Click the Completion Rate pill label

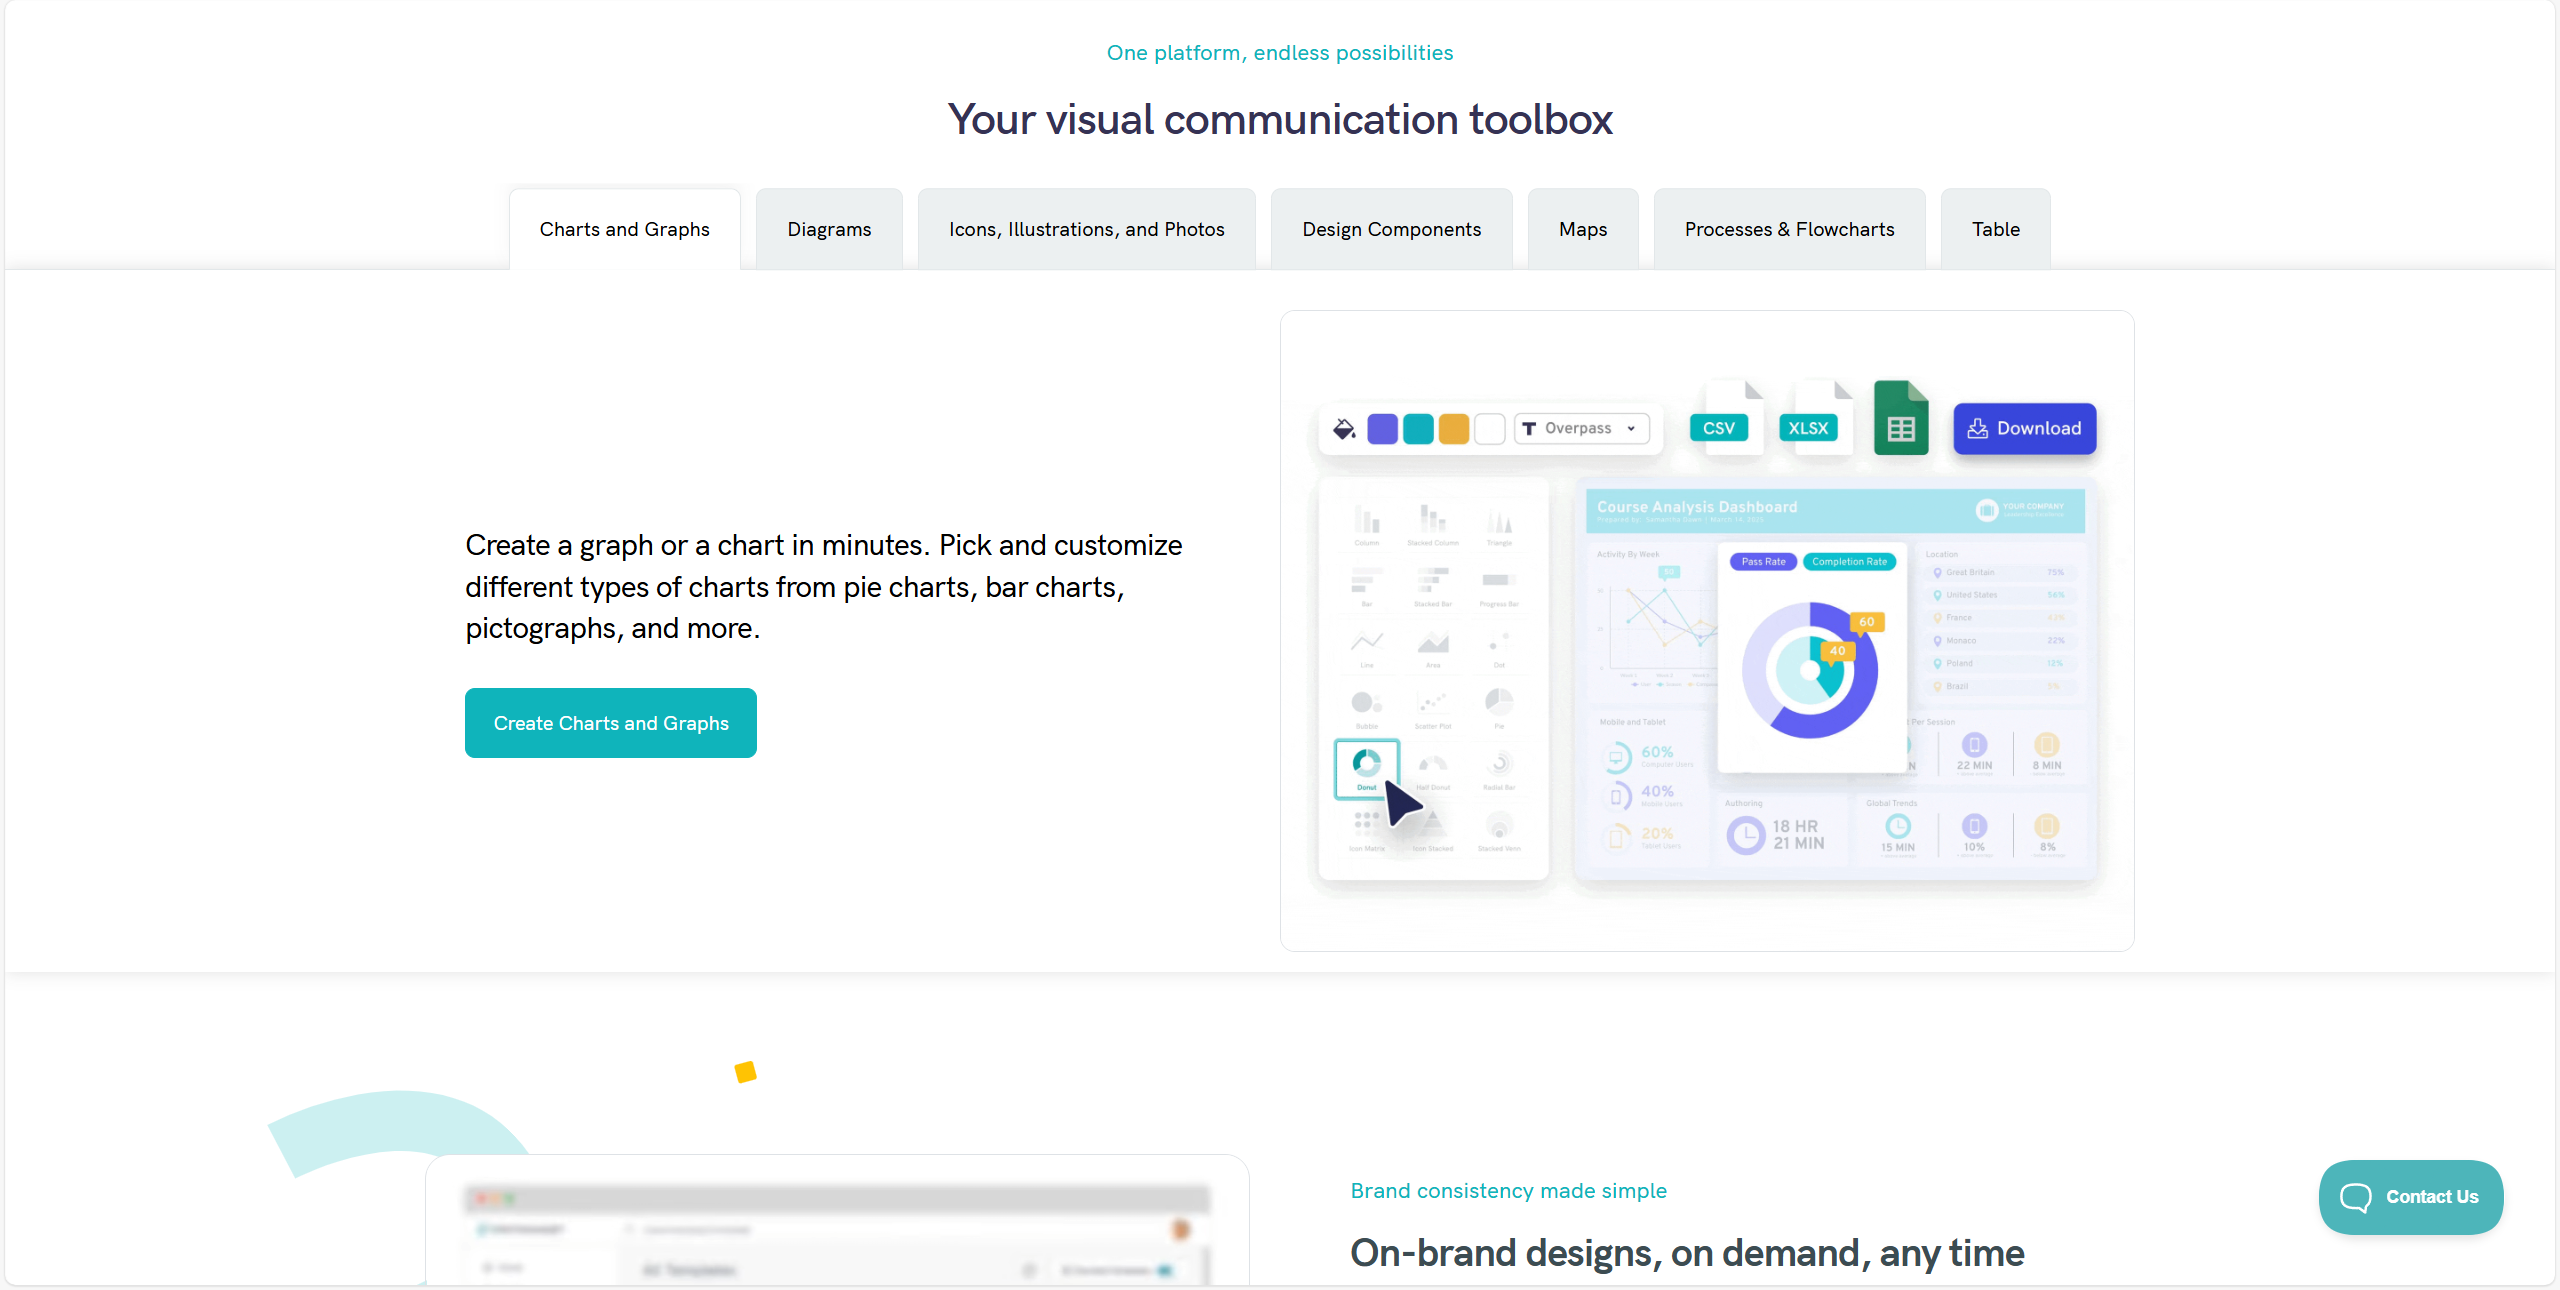coord(1849,561)
